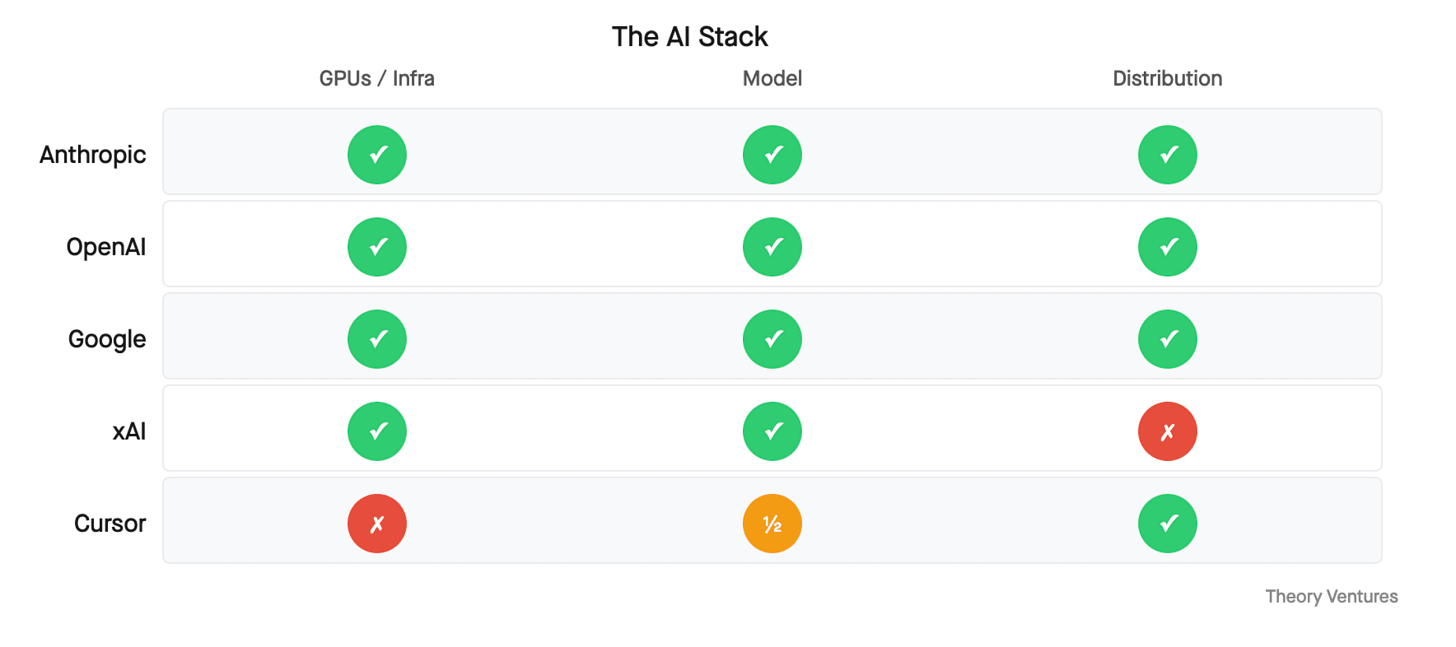
Task: Click Google's Distribution green checkmark
Action: point(1167,339)
